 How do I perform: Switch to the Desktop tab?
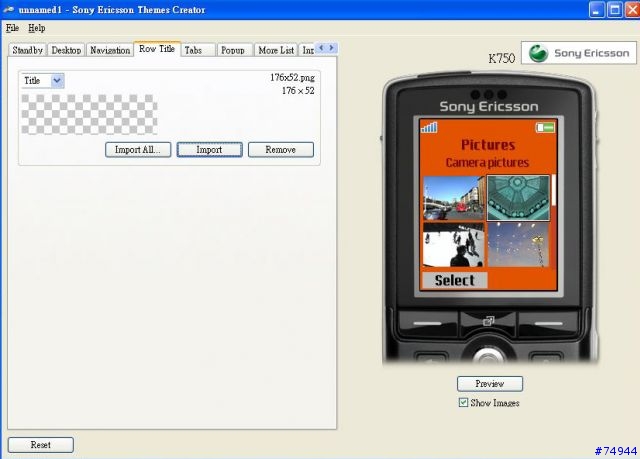click(x=66, y=50)
